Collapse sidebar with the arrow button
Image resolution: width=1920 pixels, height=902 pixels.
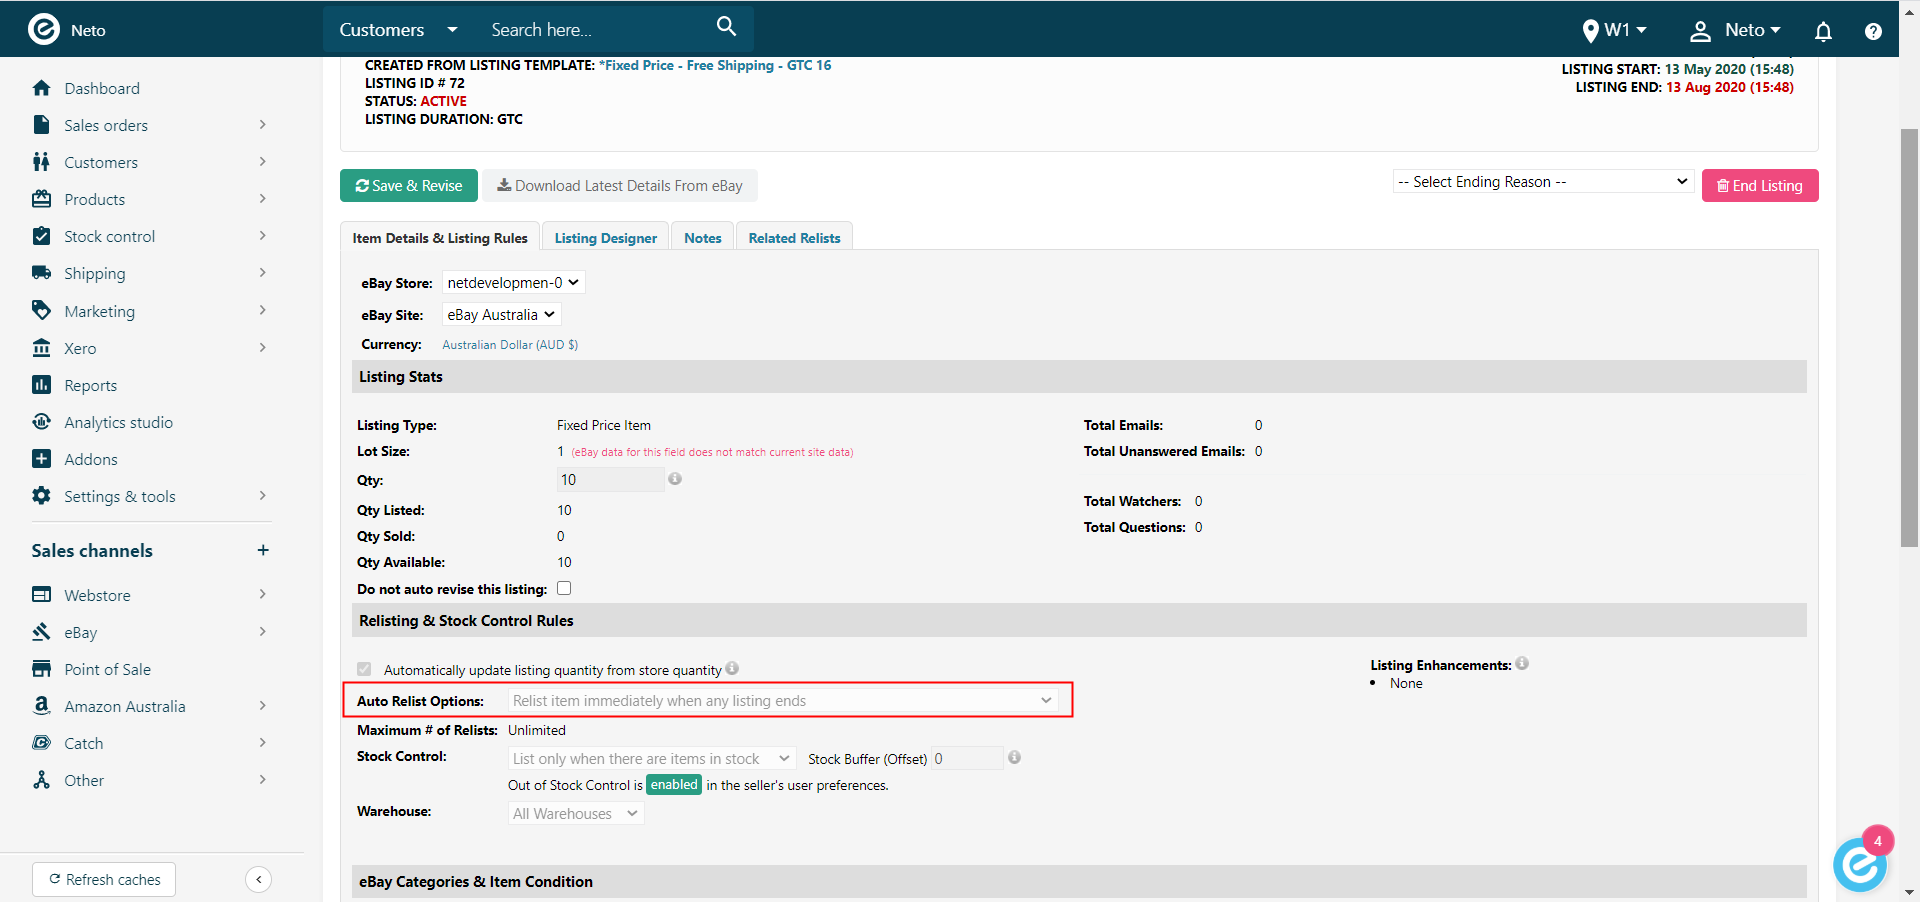(x=258, y=879)
